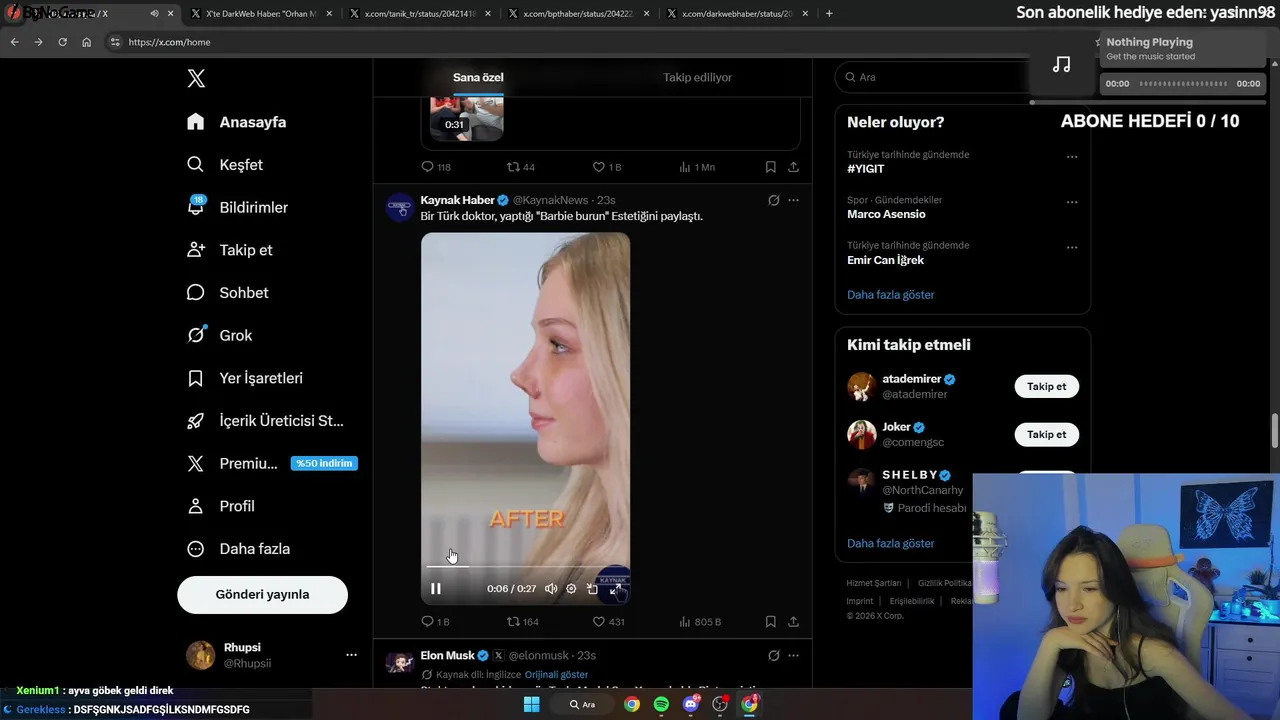Open account menu dots next to Rhupsi
This screenshot has width=1280, height=720.
[x=351, y=655]
